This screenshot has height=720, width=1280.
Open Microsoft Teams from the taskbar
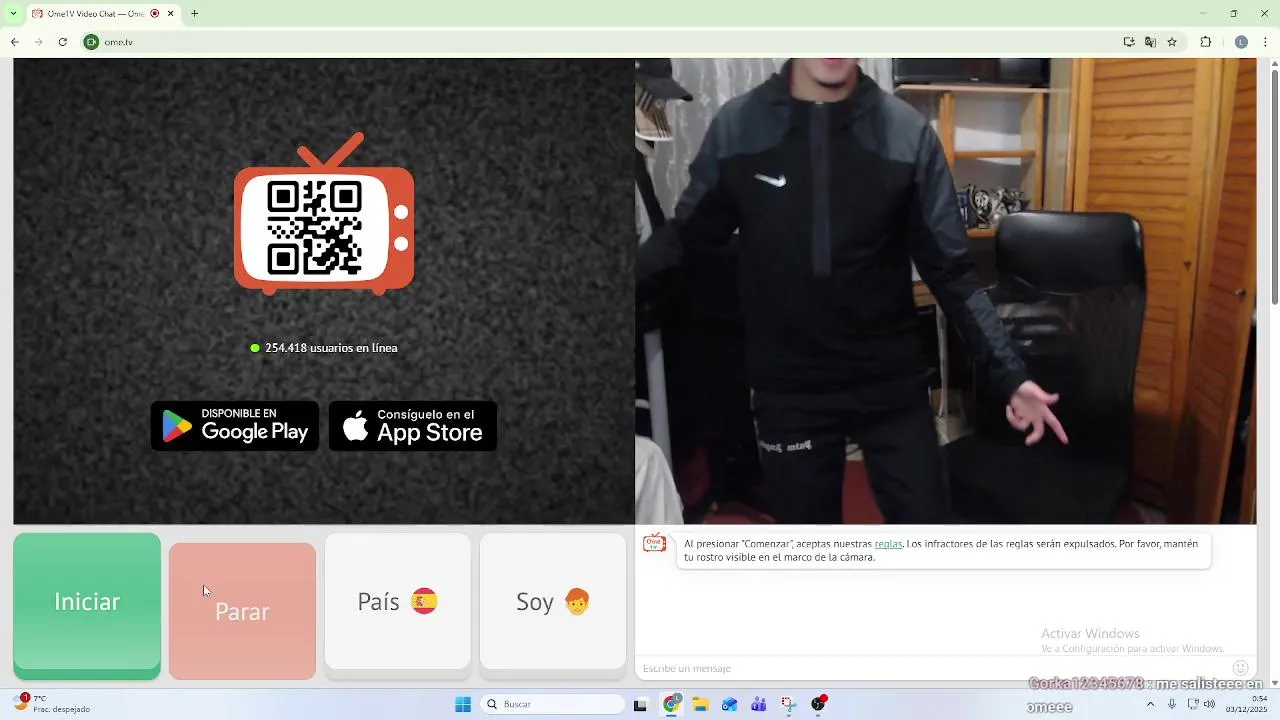pos(759,704)
